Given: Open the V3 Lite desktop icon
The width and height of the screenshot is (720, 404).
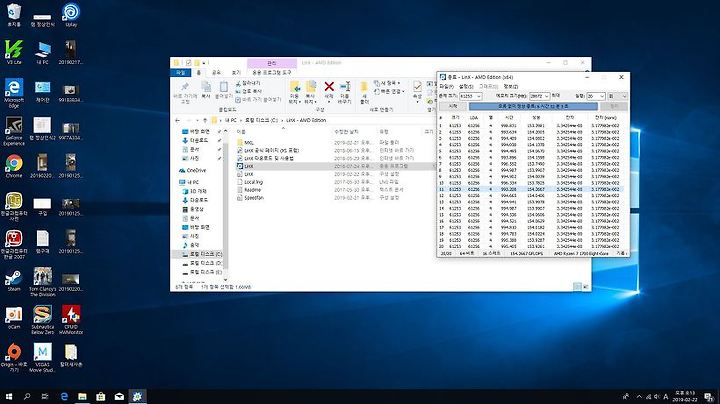Looking at the screenshot, I should pyautogui.click(x=14, y=52).
